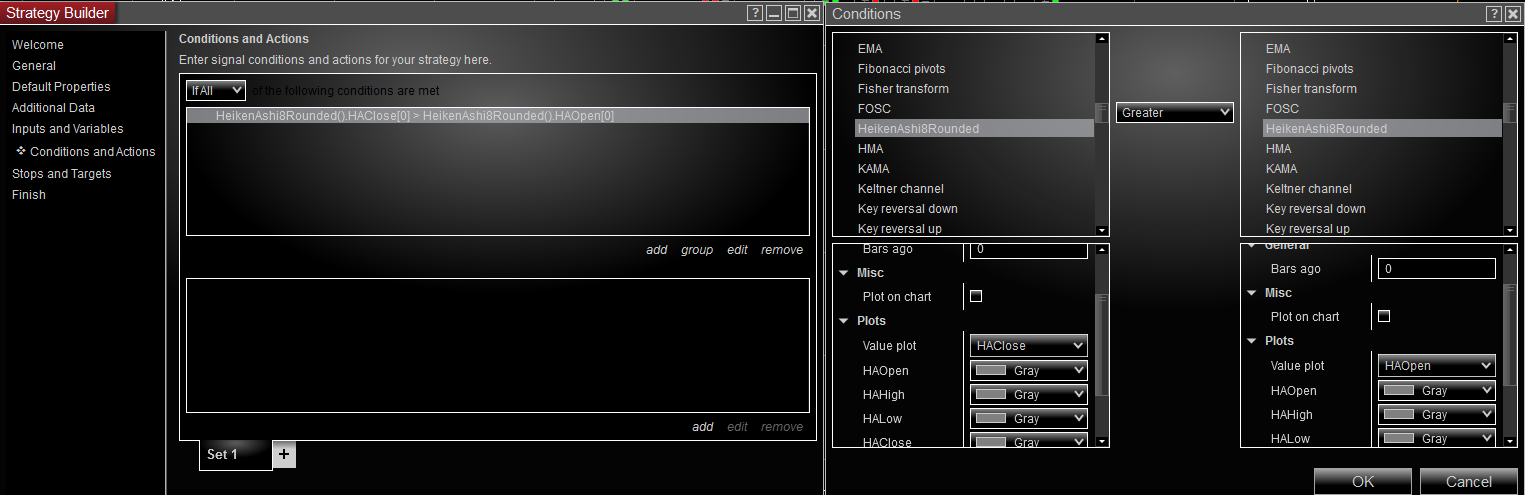
Task: Open left HAOpen color dropdown
Action: click(x=1029, y=370)
